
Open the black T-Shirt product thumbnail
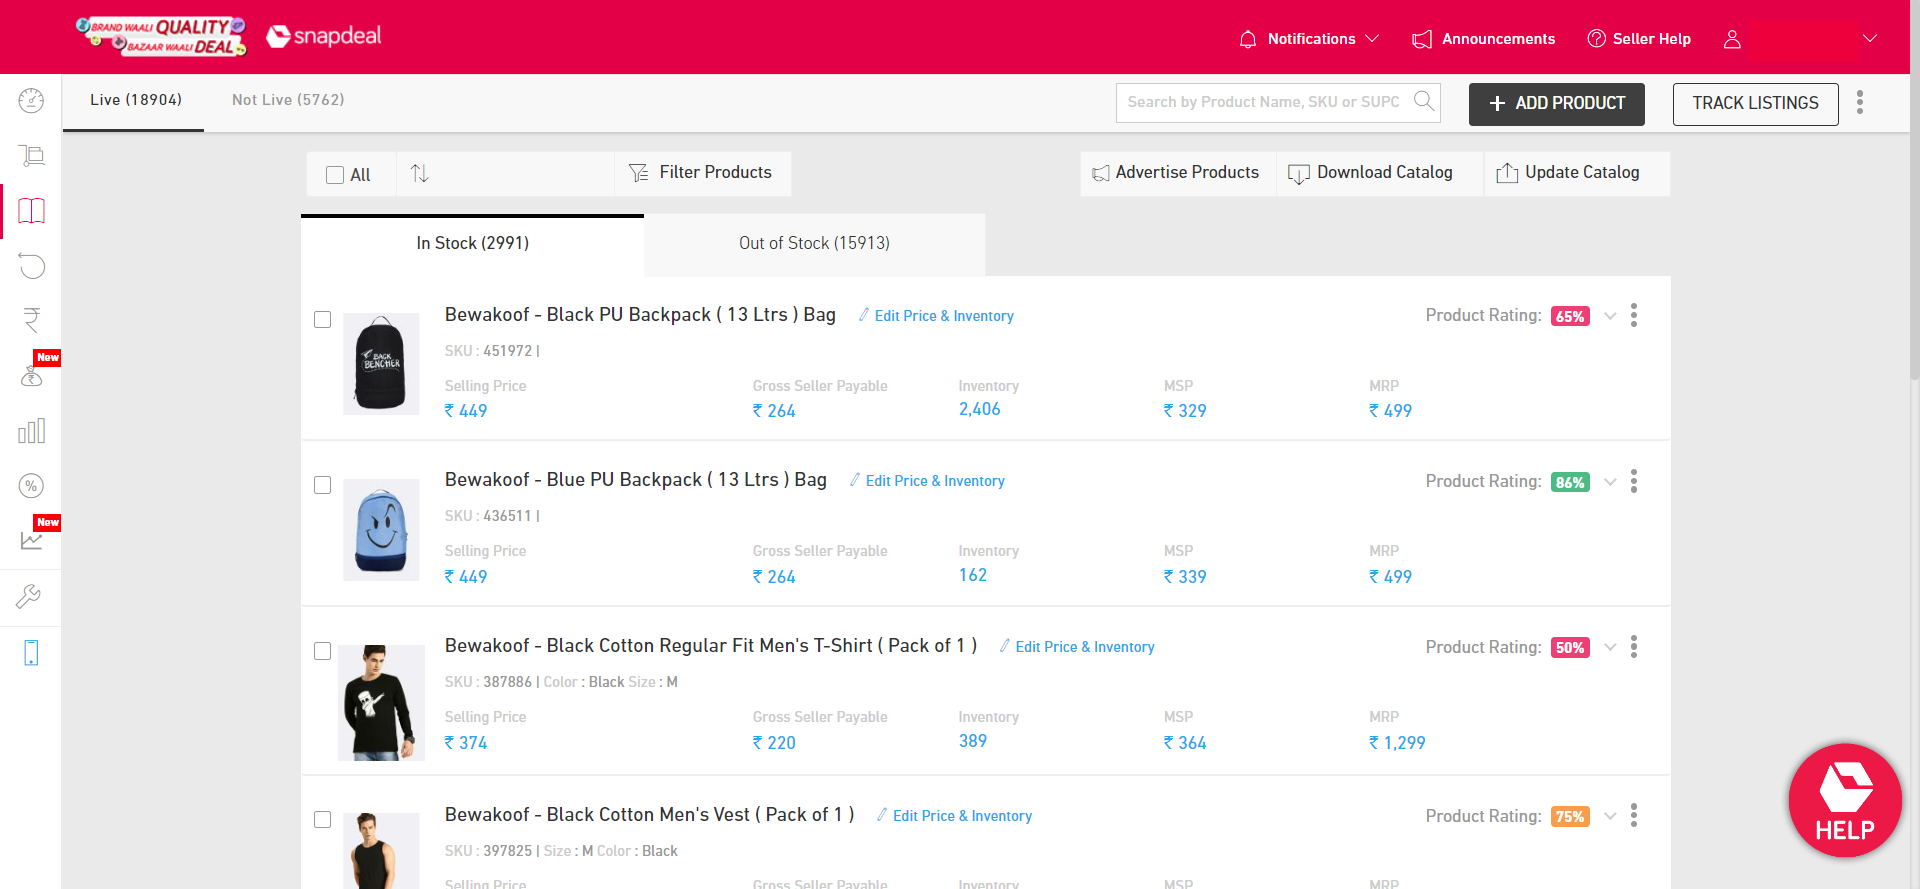[381, 703]
